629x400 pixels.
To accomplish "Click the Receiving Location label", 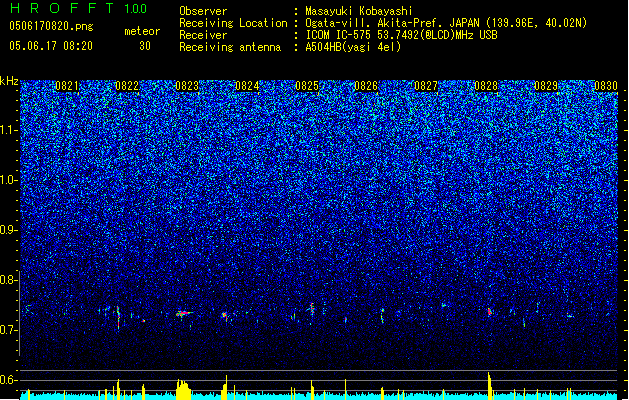I will [233, 23].
